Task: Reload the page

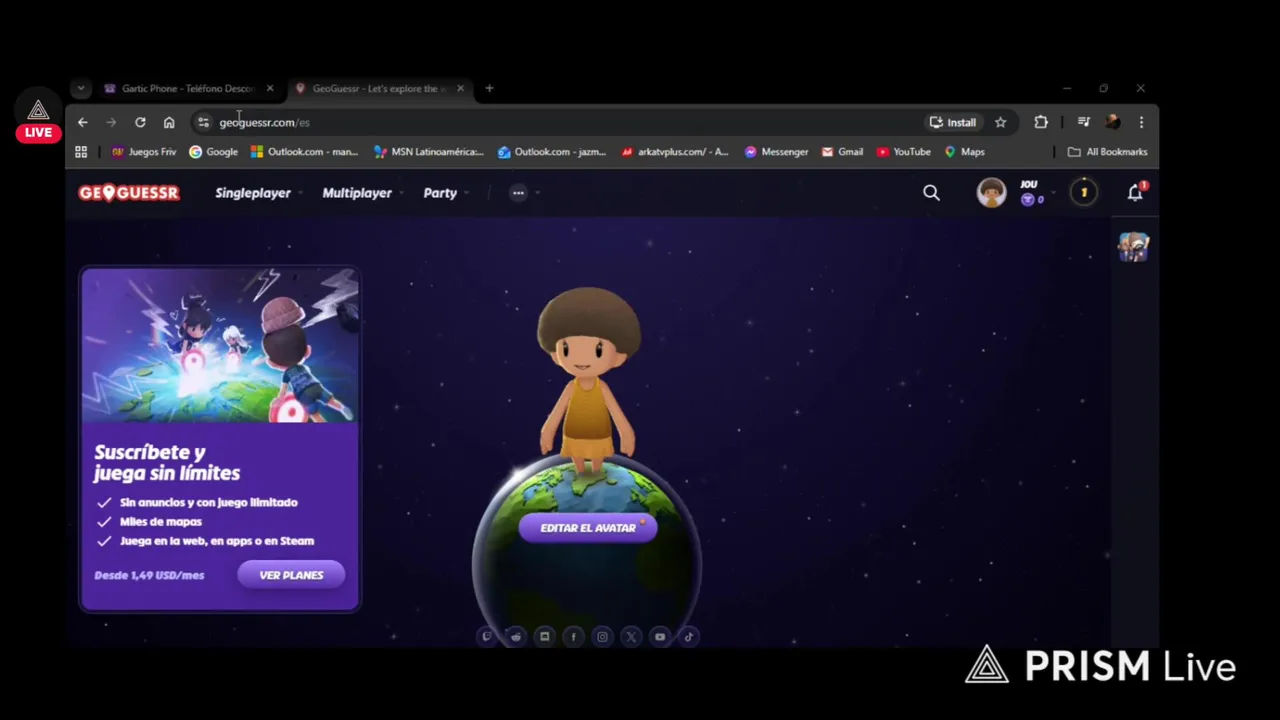Action: click(140, 122)
